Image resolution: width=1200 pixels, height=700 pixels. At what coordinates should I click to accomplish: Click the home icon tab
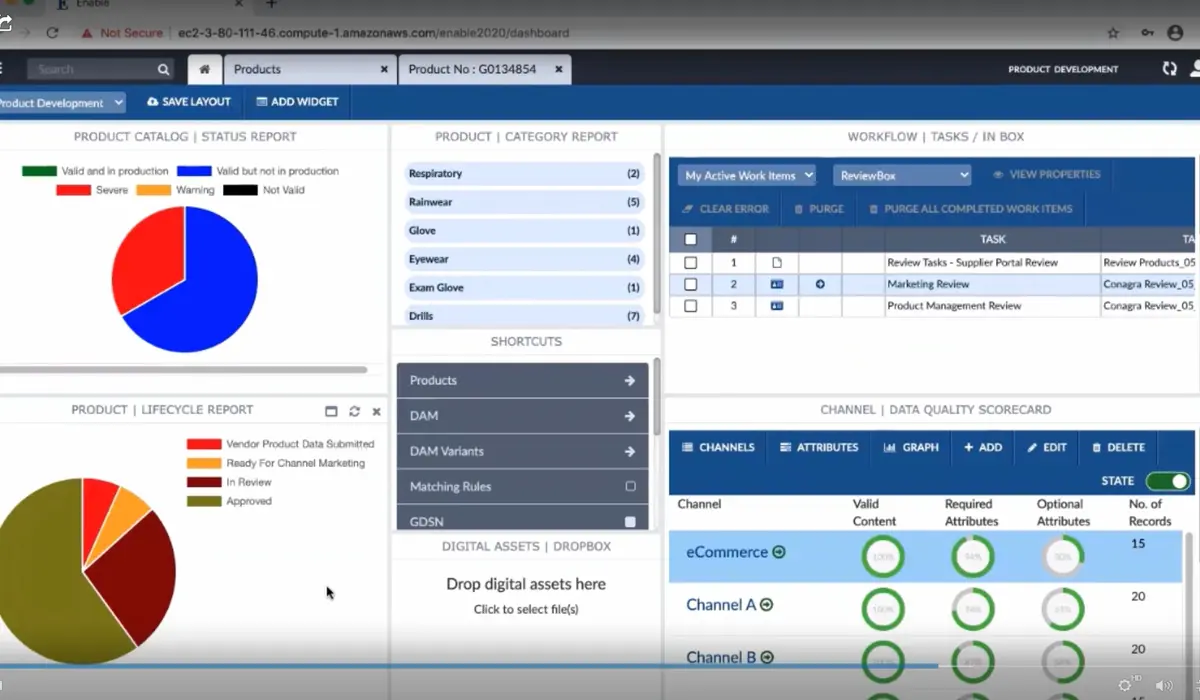[204, 69]
